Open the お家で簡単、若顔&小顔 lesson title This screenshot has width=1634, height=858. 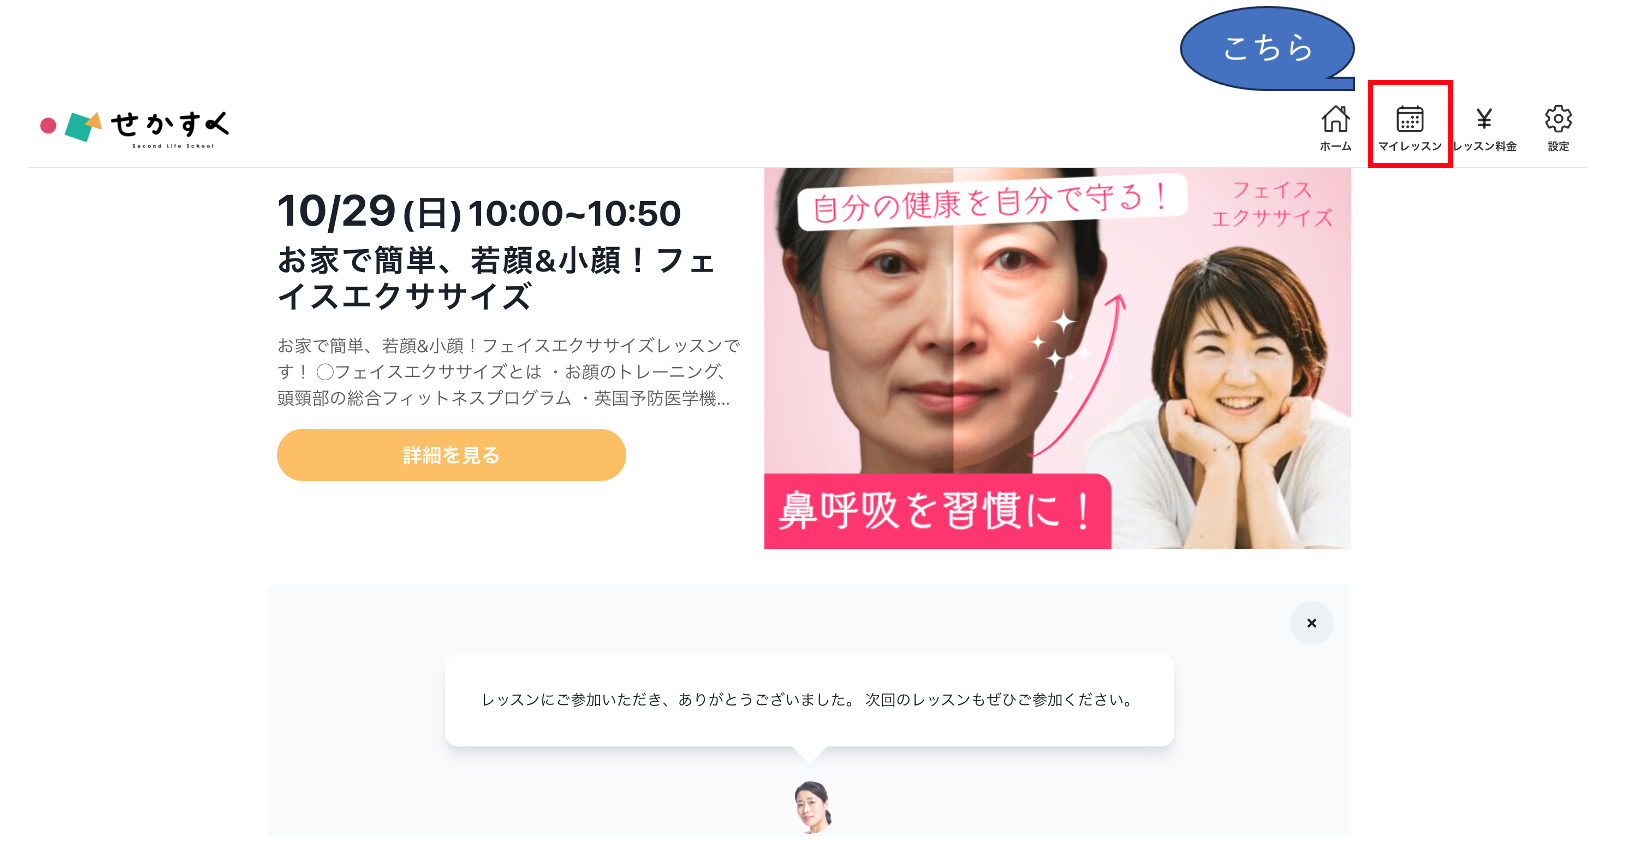coord(496,278)
